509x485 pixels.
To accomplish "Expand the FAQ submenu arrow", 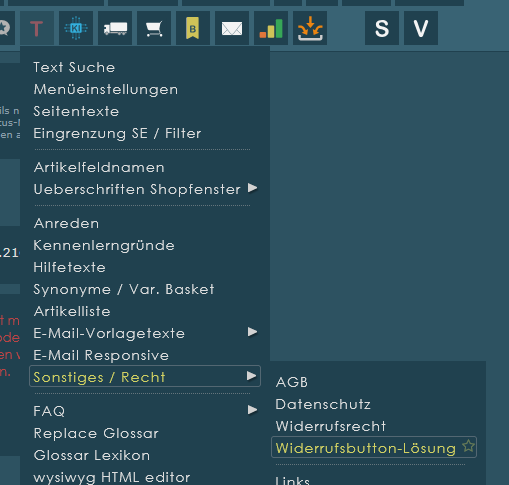I will click(x=252, y=410).
